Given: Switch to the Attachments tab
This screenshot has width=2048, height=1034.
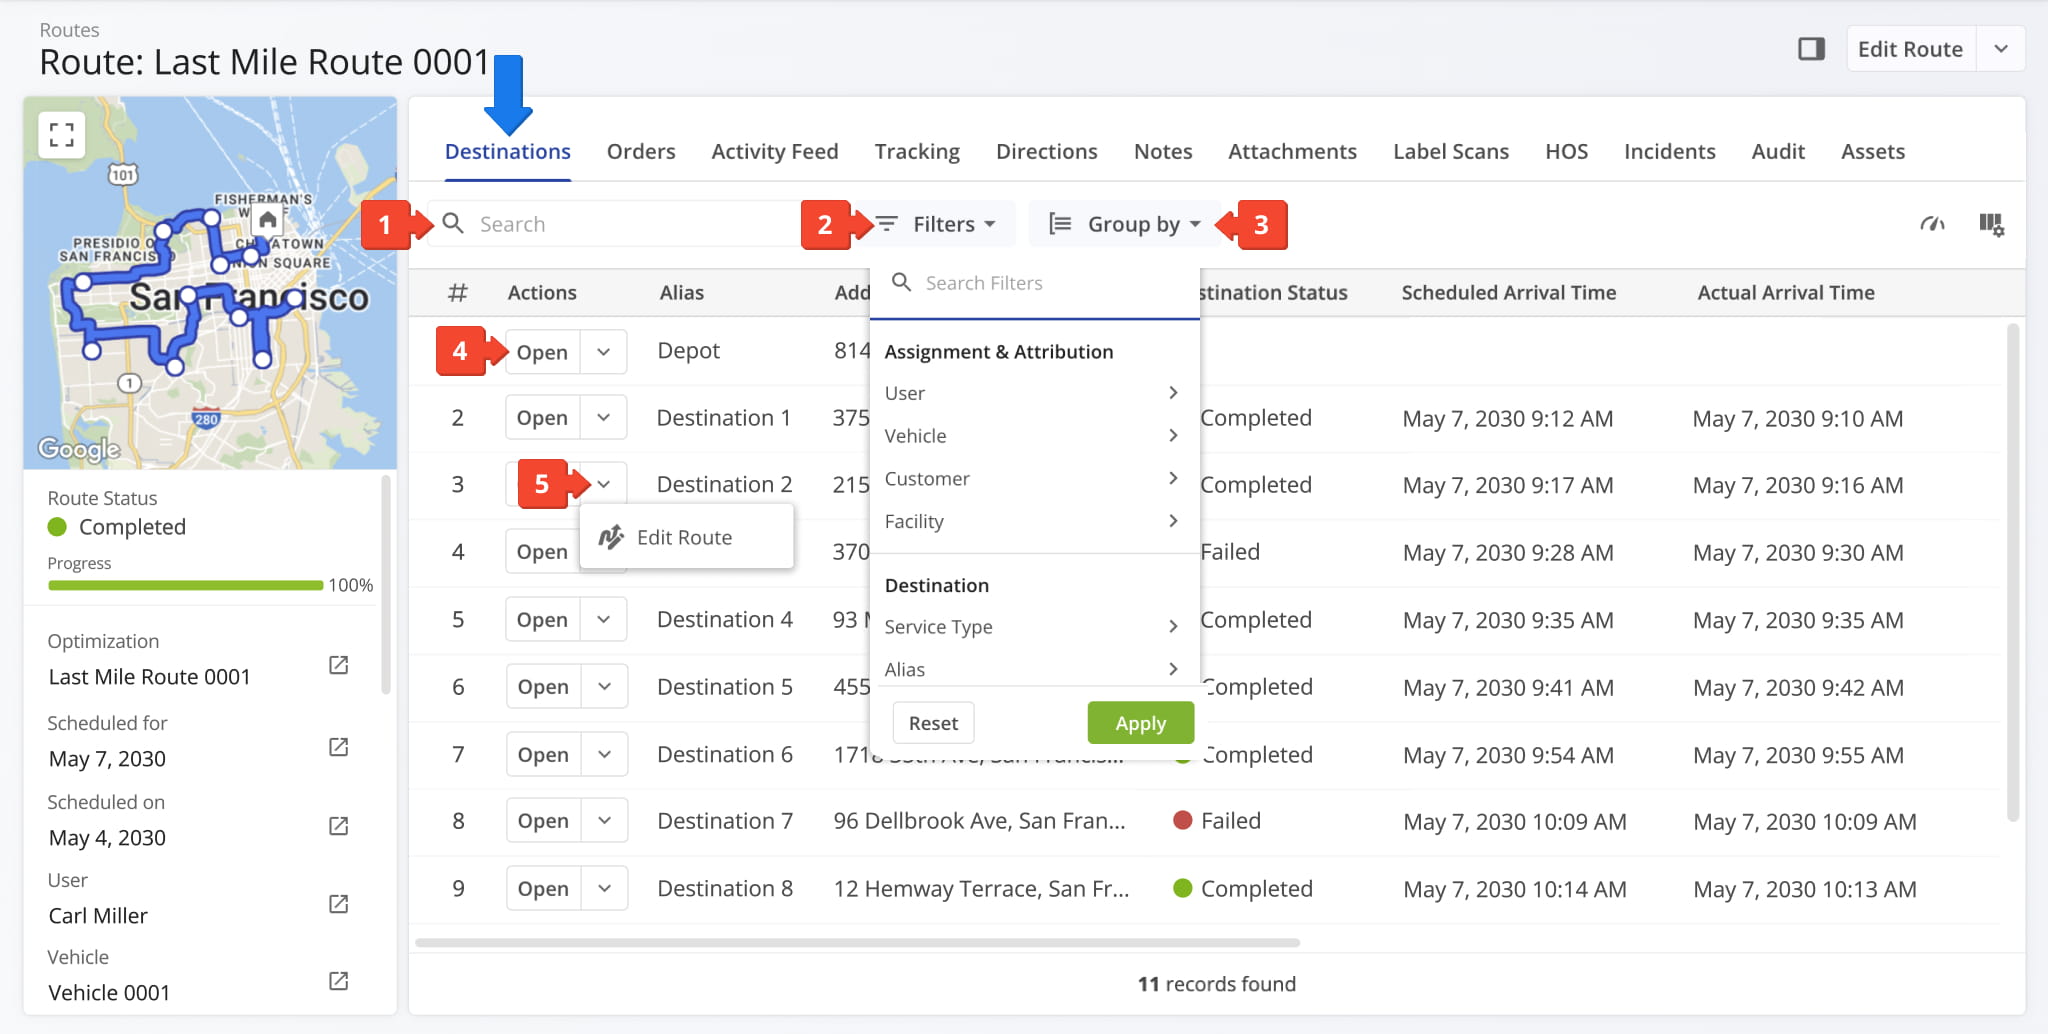Looking at the screenshot, I should (x=1292, y=152).
